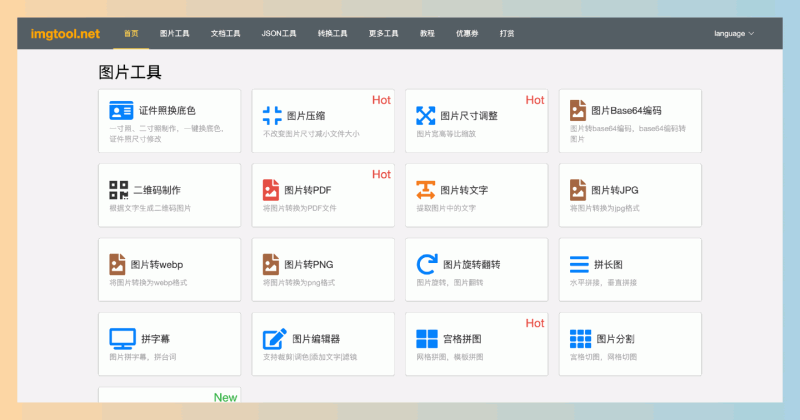Open the 图片转webp tool title

coord(157,264)
